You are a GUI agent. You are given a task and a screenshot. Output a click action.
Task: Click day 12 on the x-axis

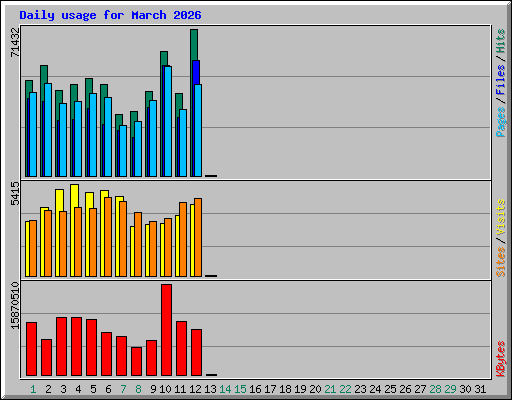195,389
